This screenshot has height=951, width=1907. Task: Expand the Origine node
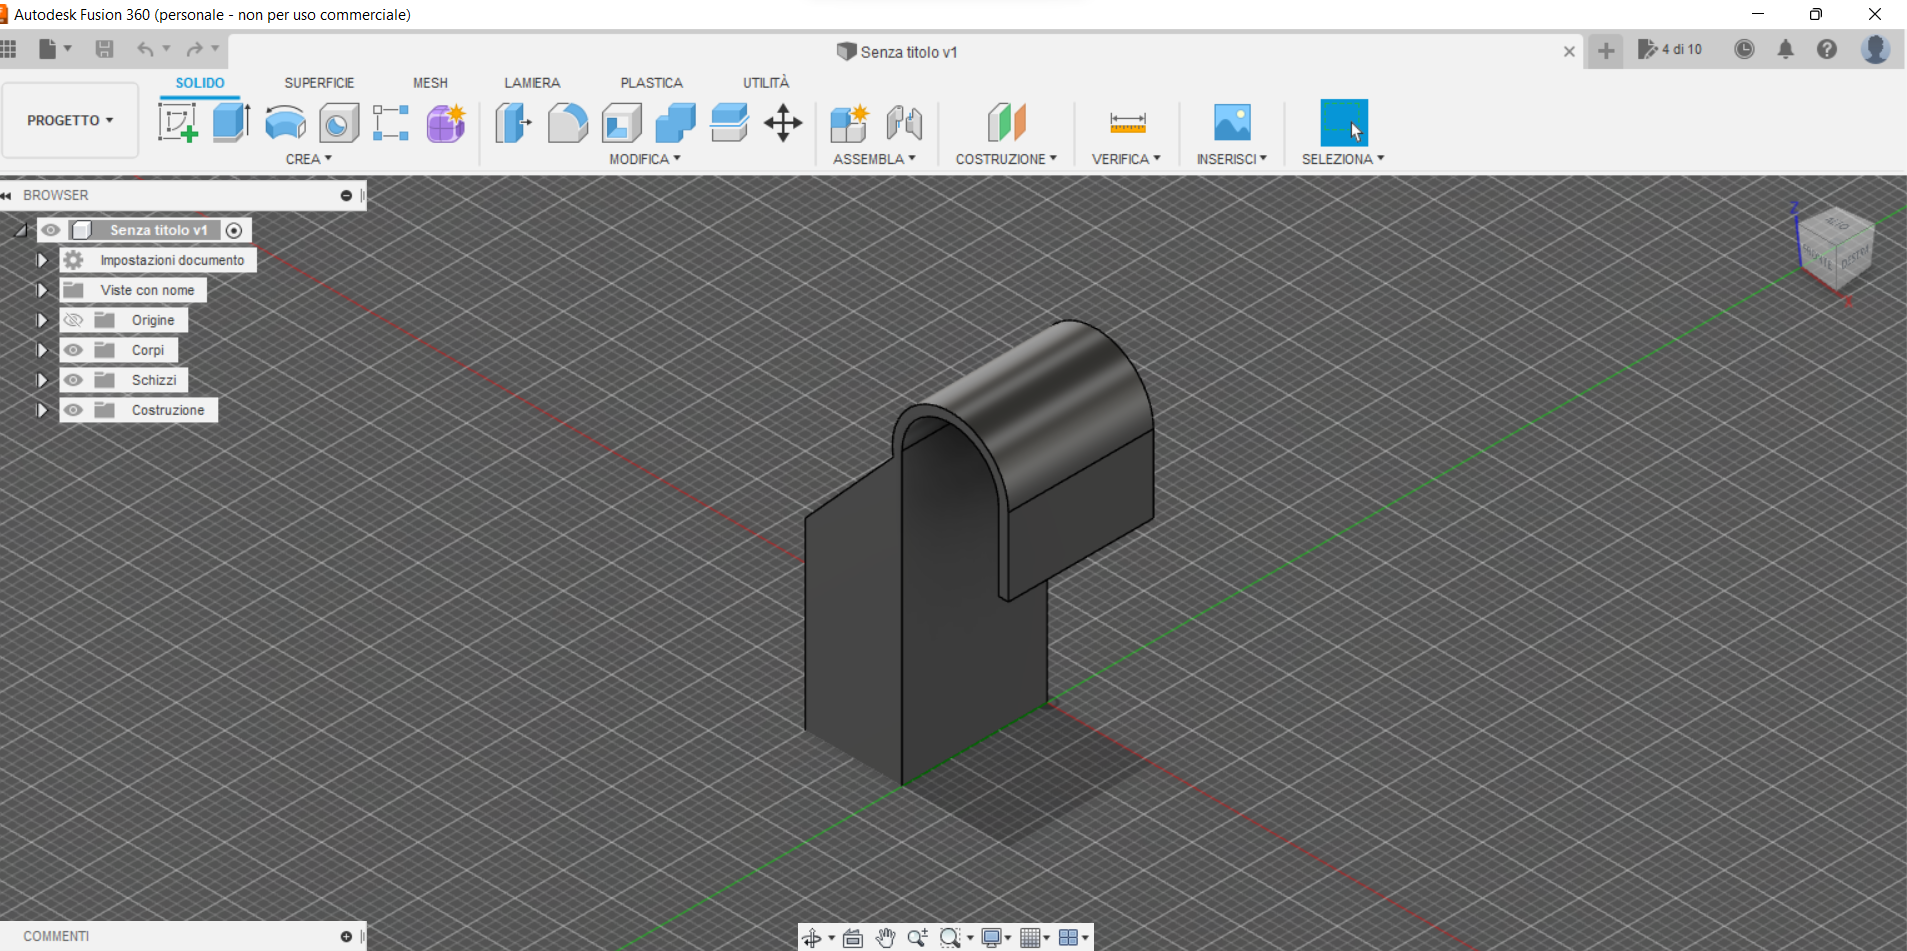click(41, 320)
